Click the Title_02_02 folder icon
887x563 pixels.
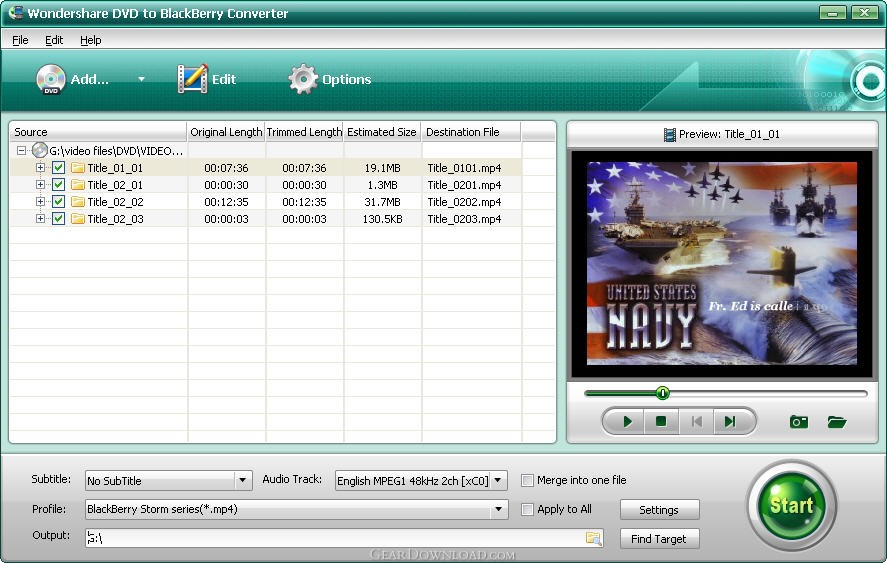(78, 202)
